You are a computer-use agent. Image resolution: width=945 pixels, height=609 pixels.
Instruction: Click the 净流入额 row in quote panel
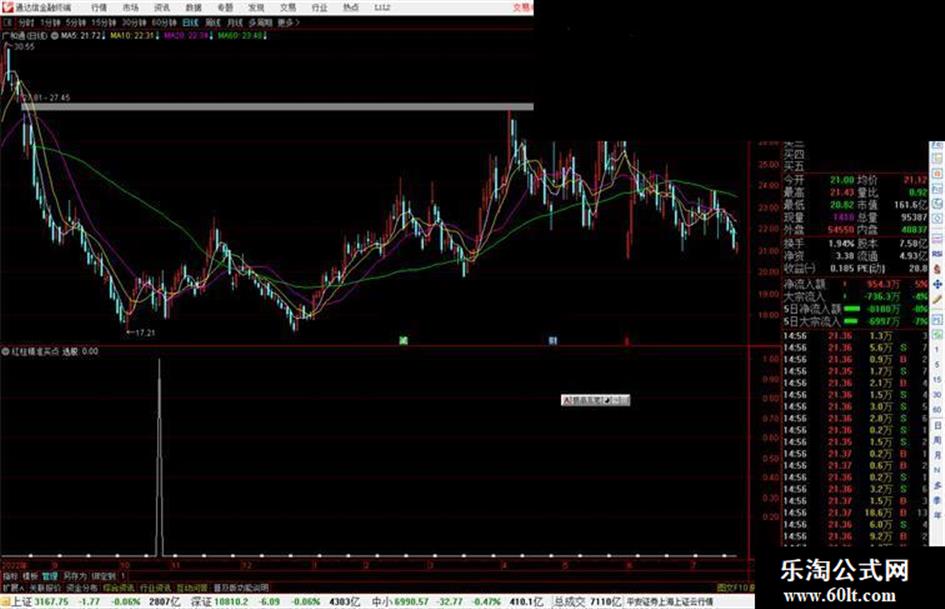tap(855, 284)
